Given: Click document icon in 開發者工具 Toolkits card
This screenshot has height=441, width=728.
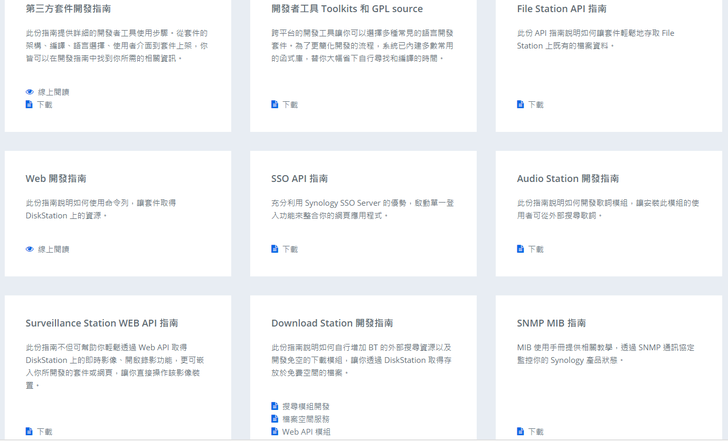Looking at the screenshot, I should (x=274, y=104).
